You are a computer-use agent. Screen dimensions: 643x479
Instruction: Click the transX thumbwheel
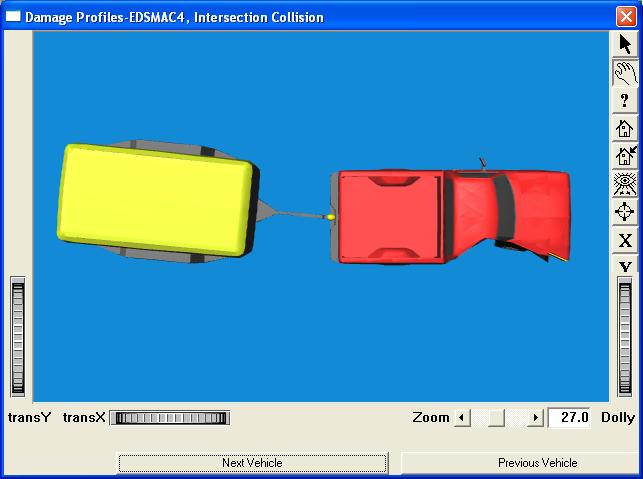[x=172, y=418]
